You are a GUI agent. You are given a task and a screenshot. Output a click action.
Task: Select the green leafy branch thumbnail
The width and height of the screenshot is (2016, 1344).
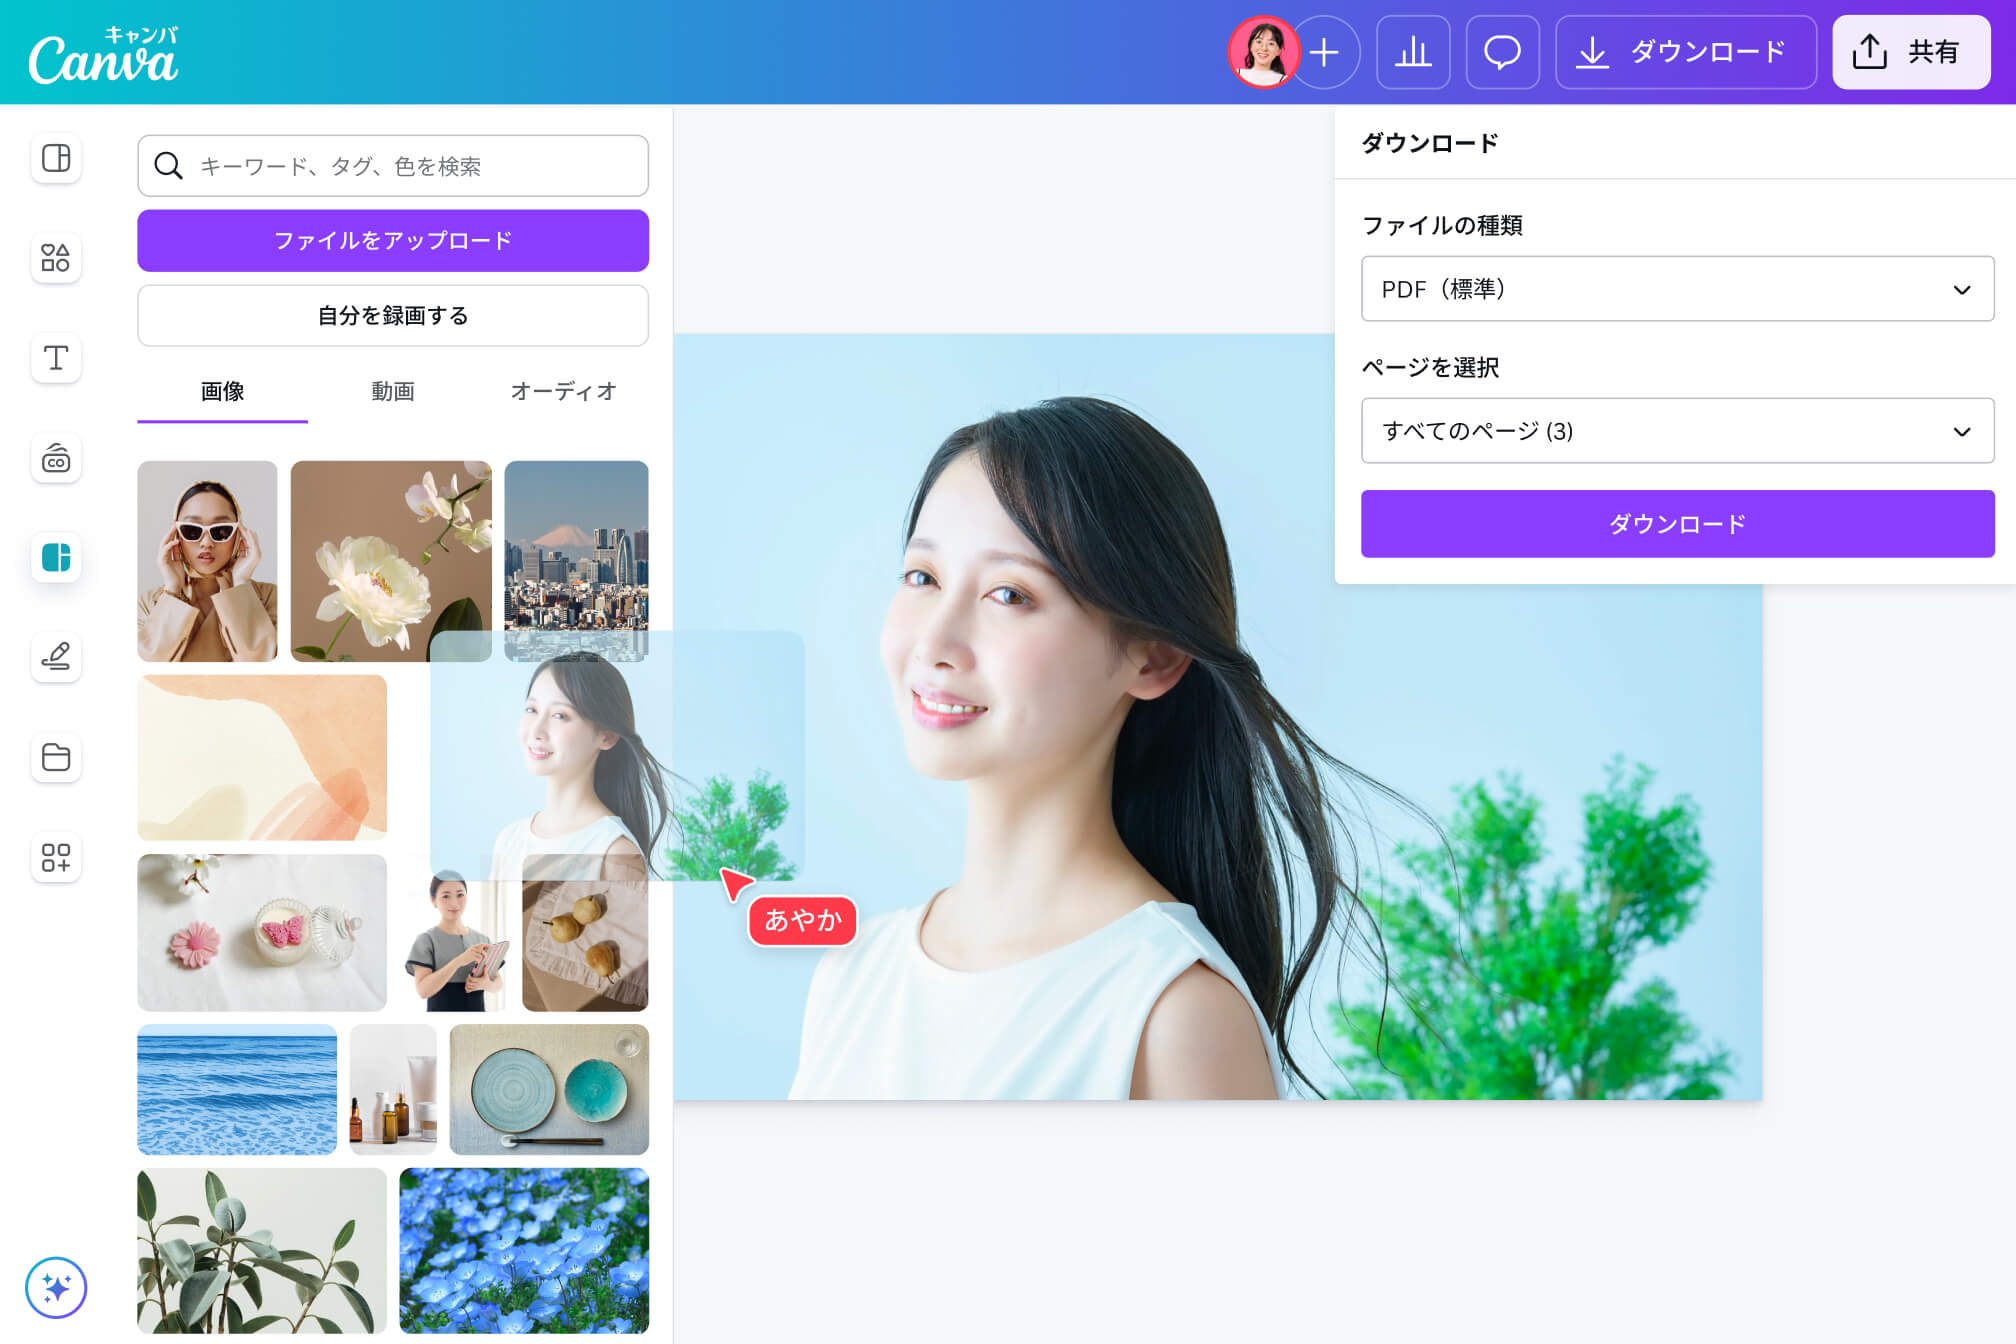[x=262, y=1250]
